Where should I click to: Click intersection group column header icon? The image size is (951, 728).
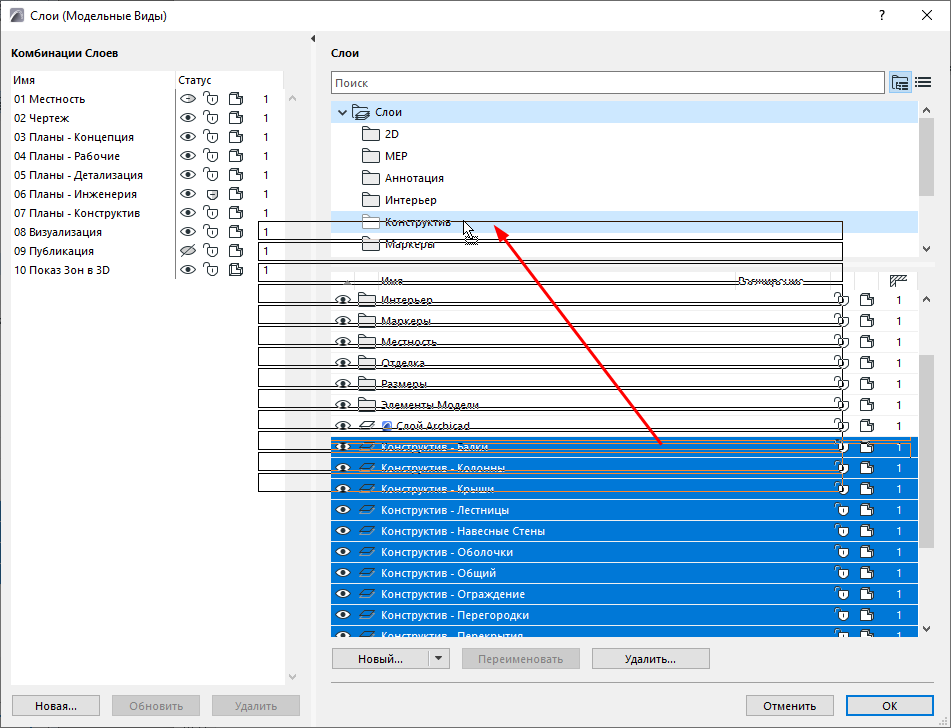pos(898,280)
